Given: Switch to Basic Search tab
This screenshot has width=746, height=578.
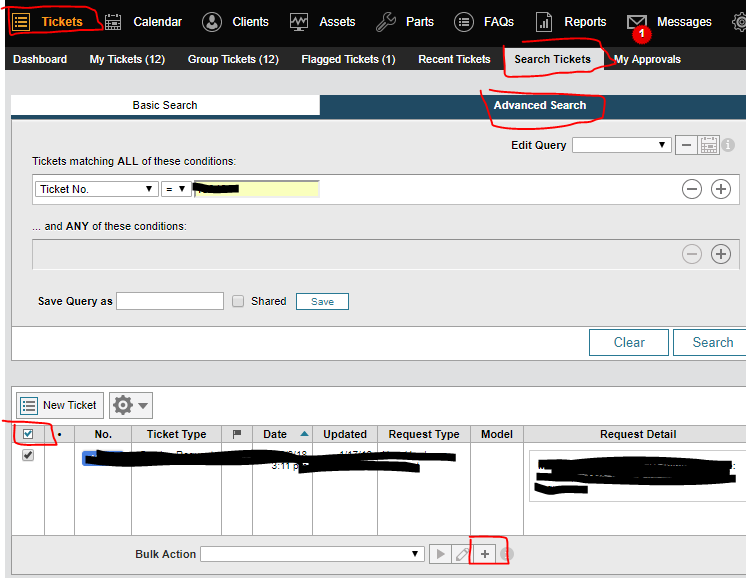Looking at the screenshot, I should (x=165, y=105).
